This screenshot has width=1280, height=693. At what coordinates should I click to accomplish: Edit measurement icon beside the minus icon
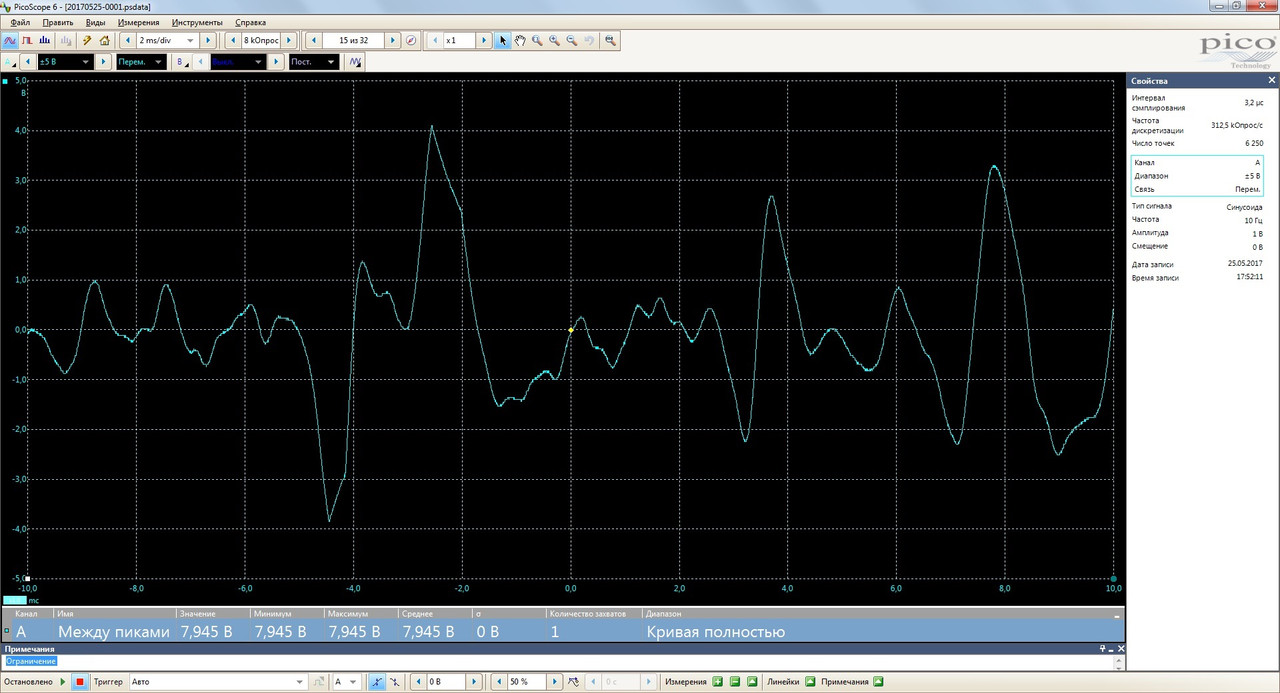pyautogui.click(x=751, y=682)
